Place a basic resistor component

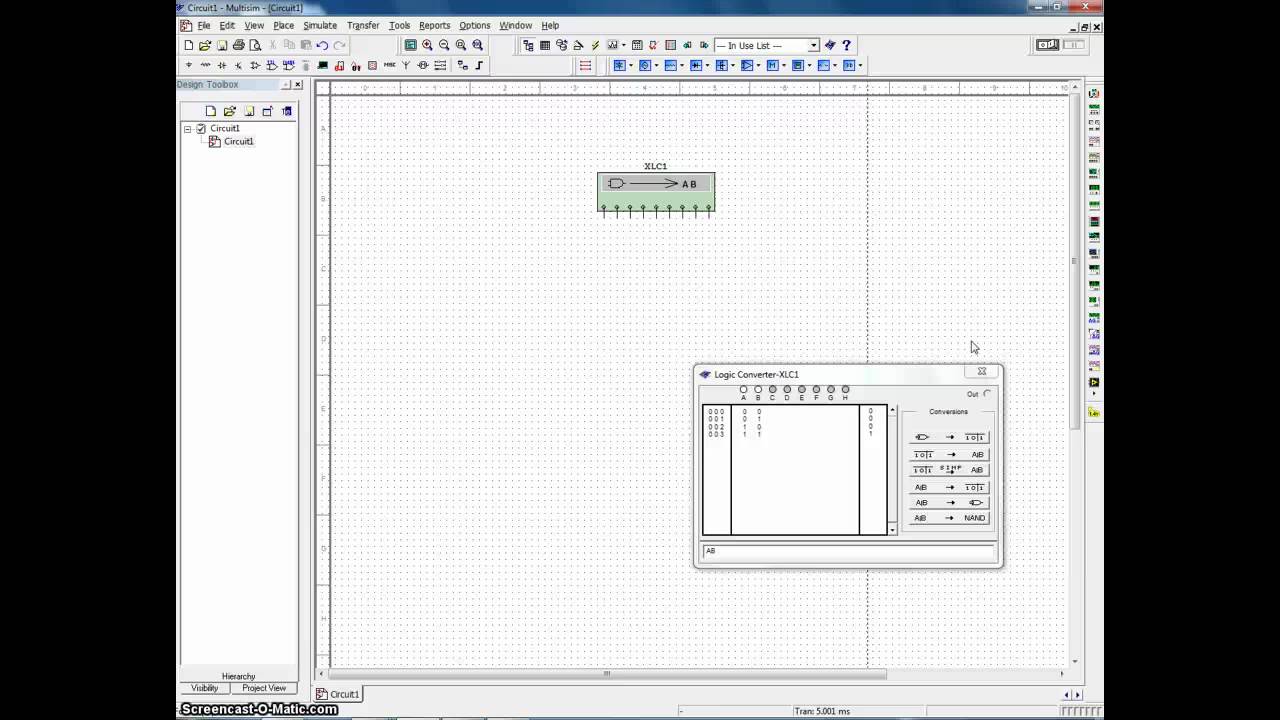tap(205, 65)
